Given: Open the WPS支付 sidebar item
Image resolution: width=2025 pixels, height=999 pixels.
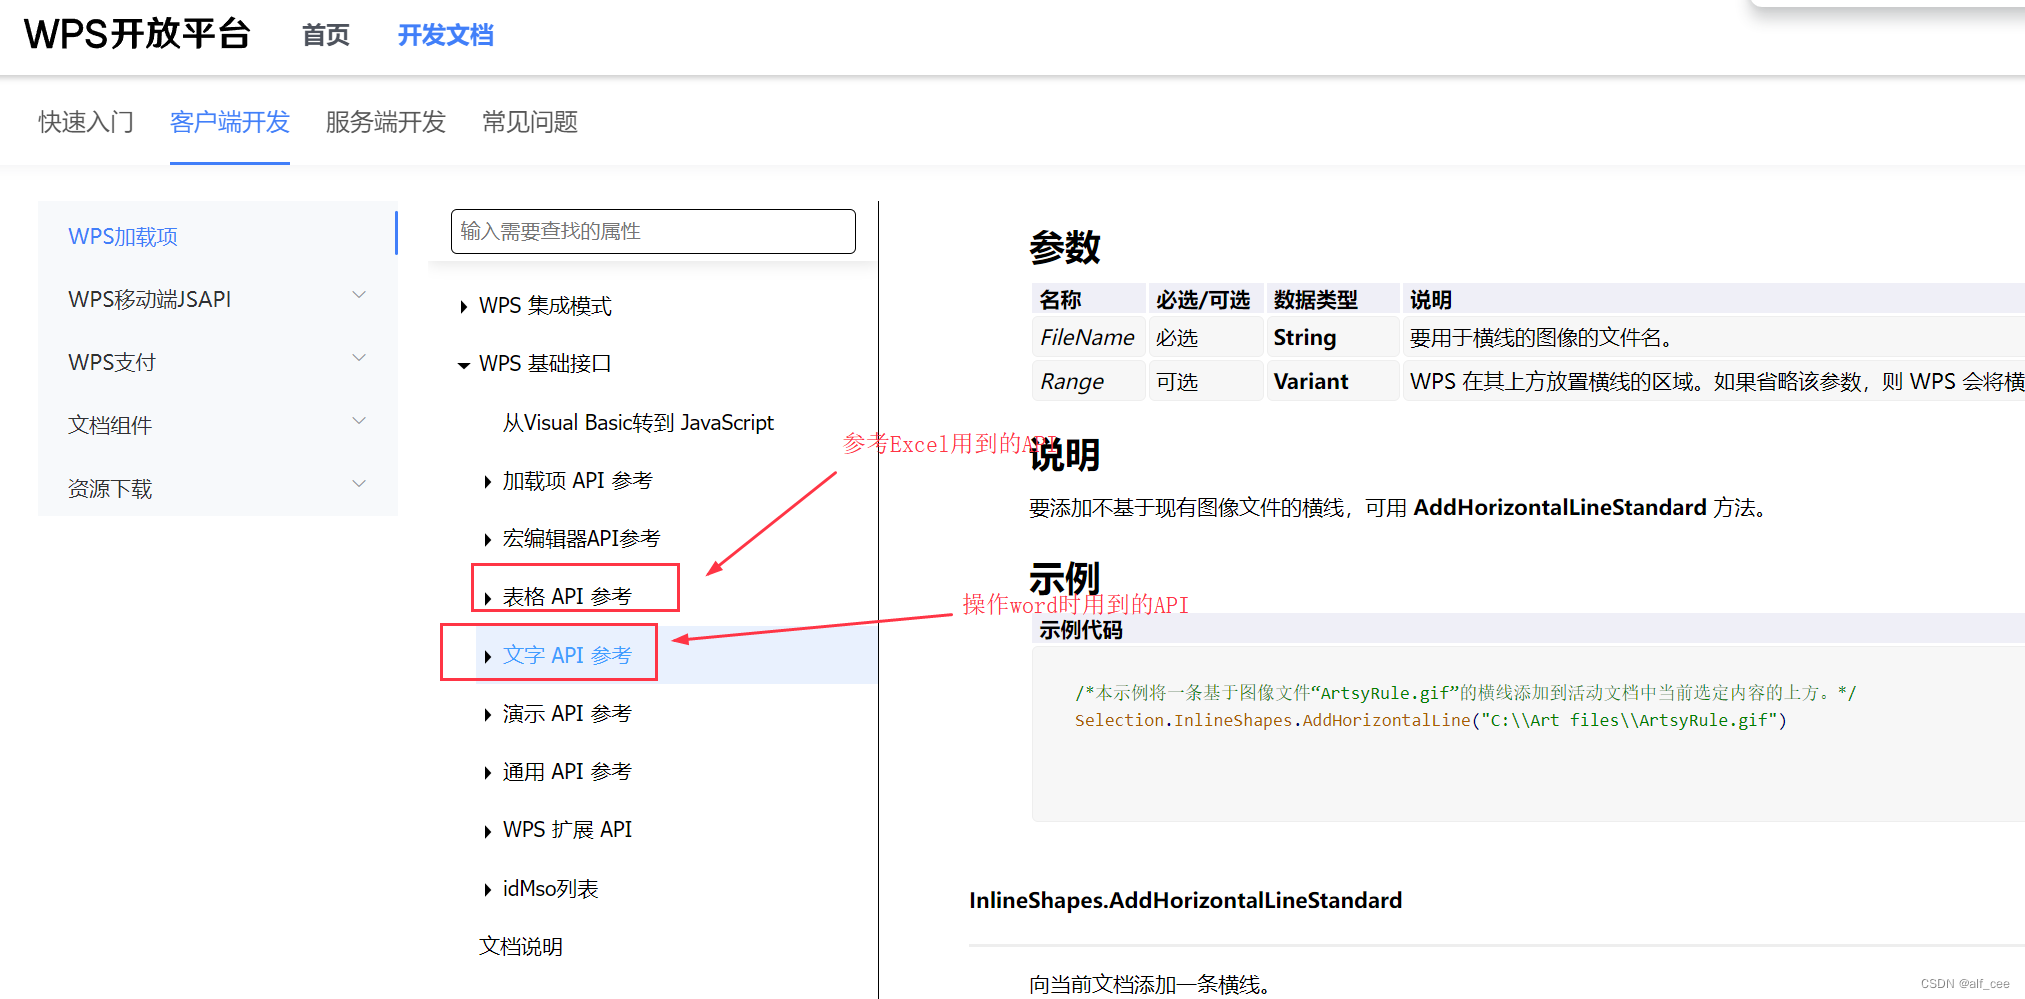Looking at the screenshot, I should 112,362.
